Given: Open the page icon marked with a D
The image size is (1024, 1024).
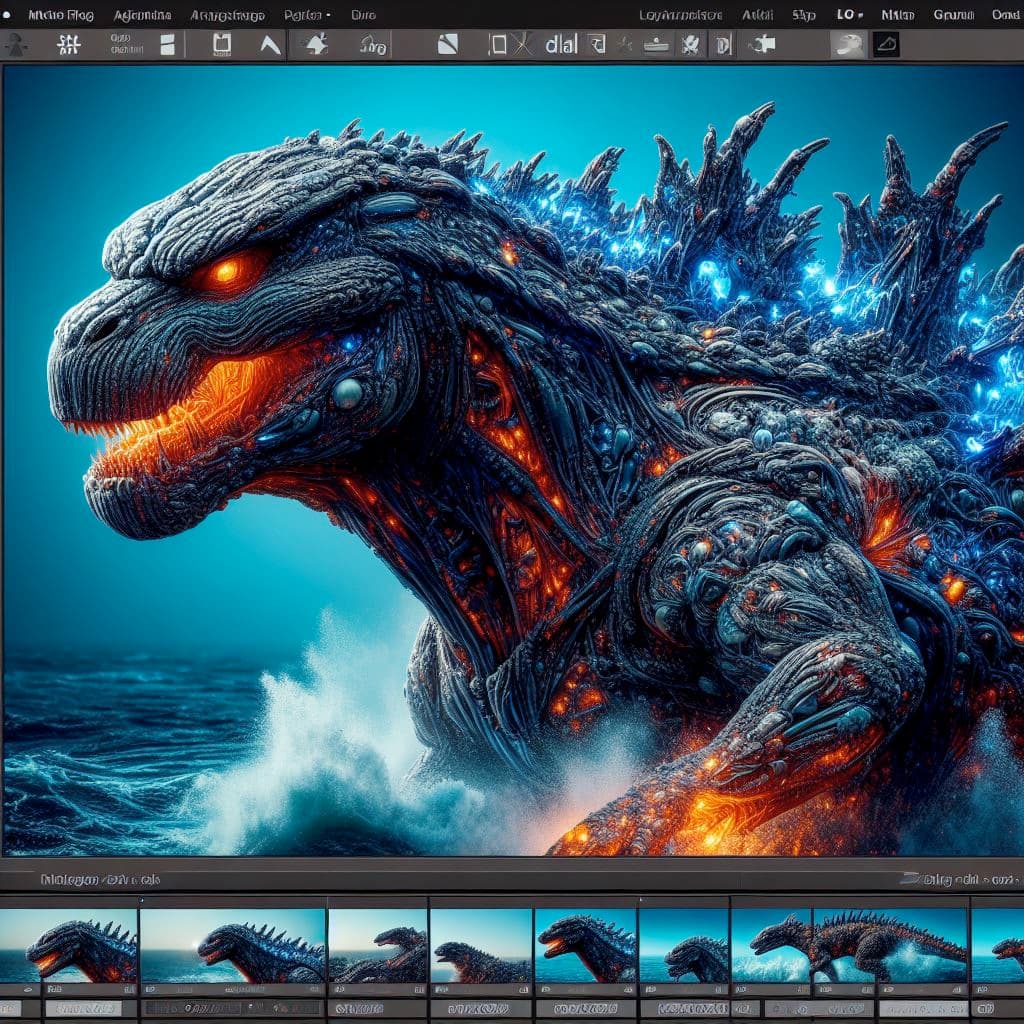Looking at the screenshot, I should tap(723, 44).
